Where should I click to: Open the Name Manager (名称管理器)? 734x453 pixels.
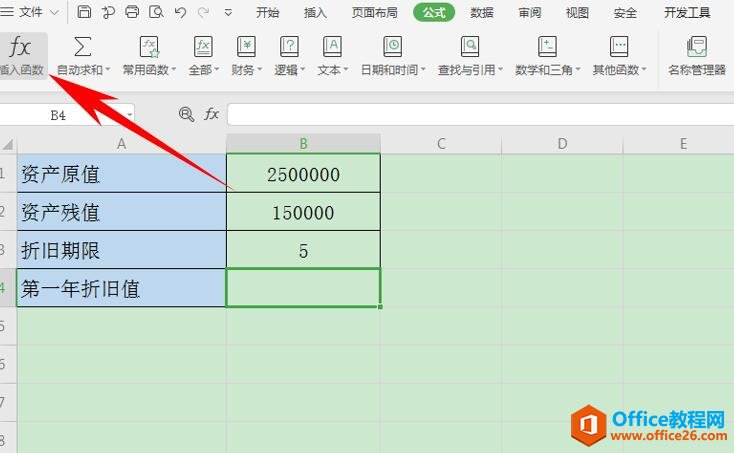[697, 56]
